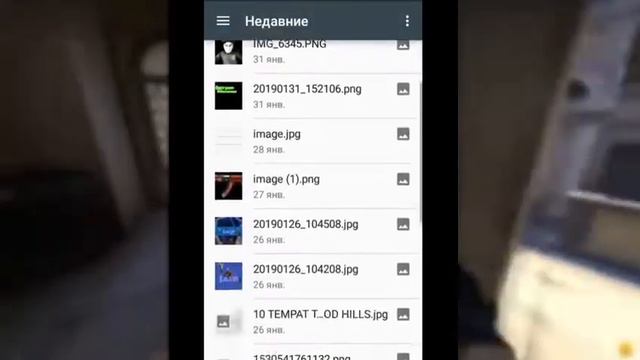Click the Недавние title in header
Image resolution: width=640 pixels, height=360 pixels.
pyautogui.click(x=276, y=21)
